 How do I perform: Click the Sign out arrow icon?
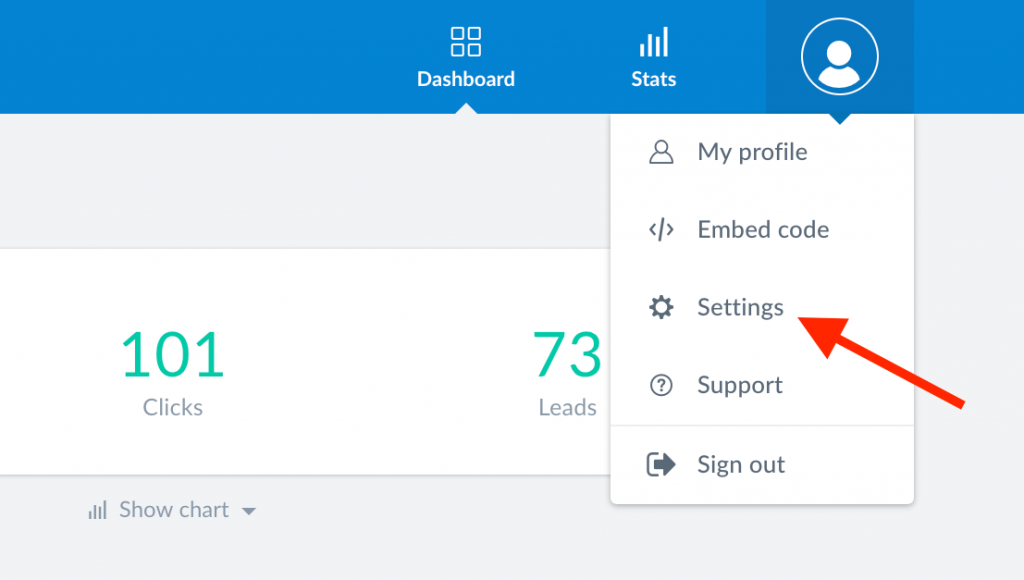(661, 464)
